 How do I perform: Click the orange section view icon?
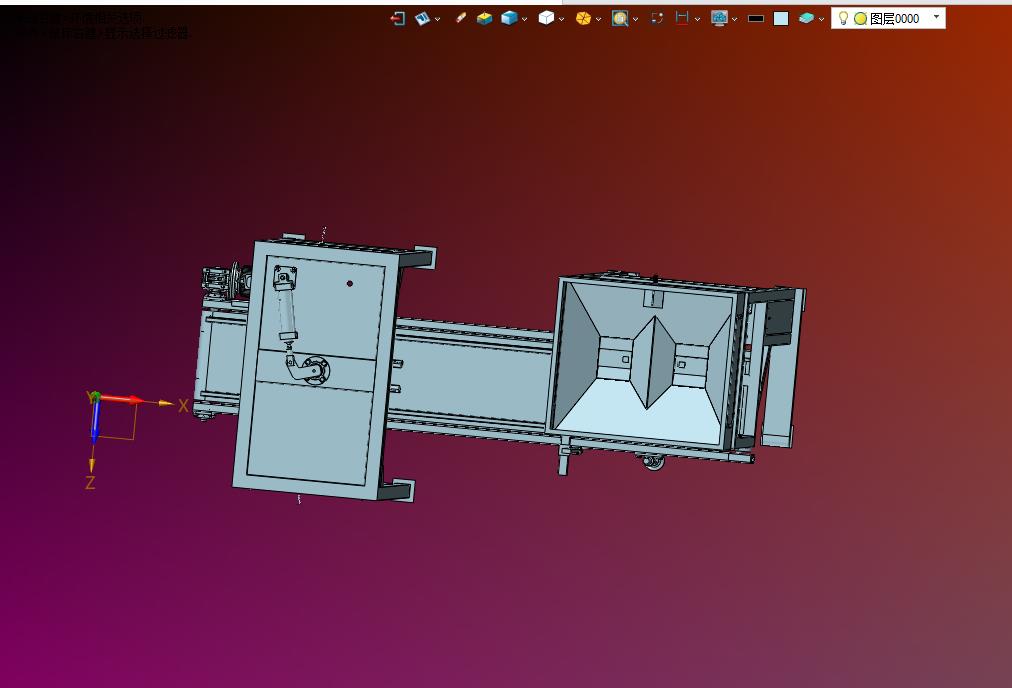[x=583, y=18]
